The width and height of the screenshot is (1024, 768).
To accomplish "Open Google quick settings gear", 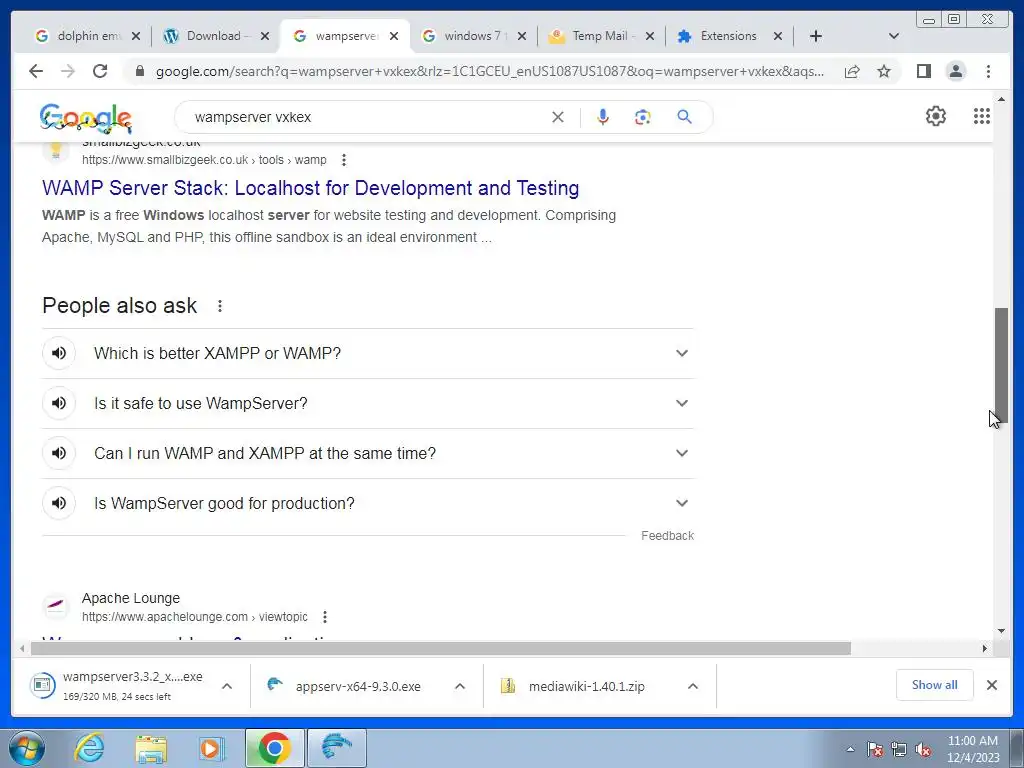I will (936, 116).
